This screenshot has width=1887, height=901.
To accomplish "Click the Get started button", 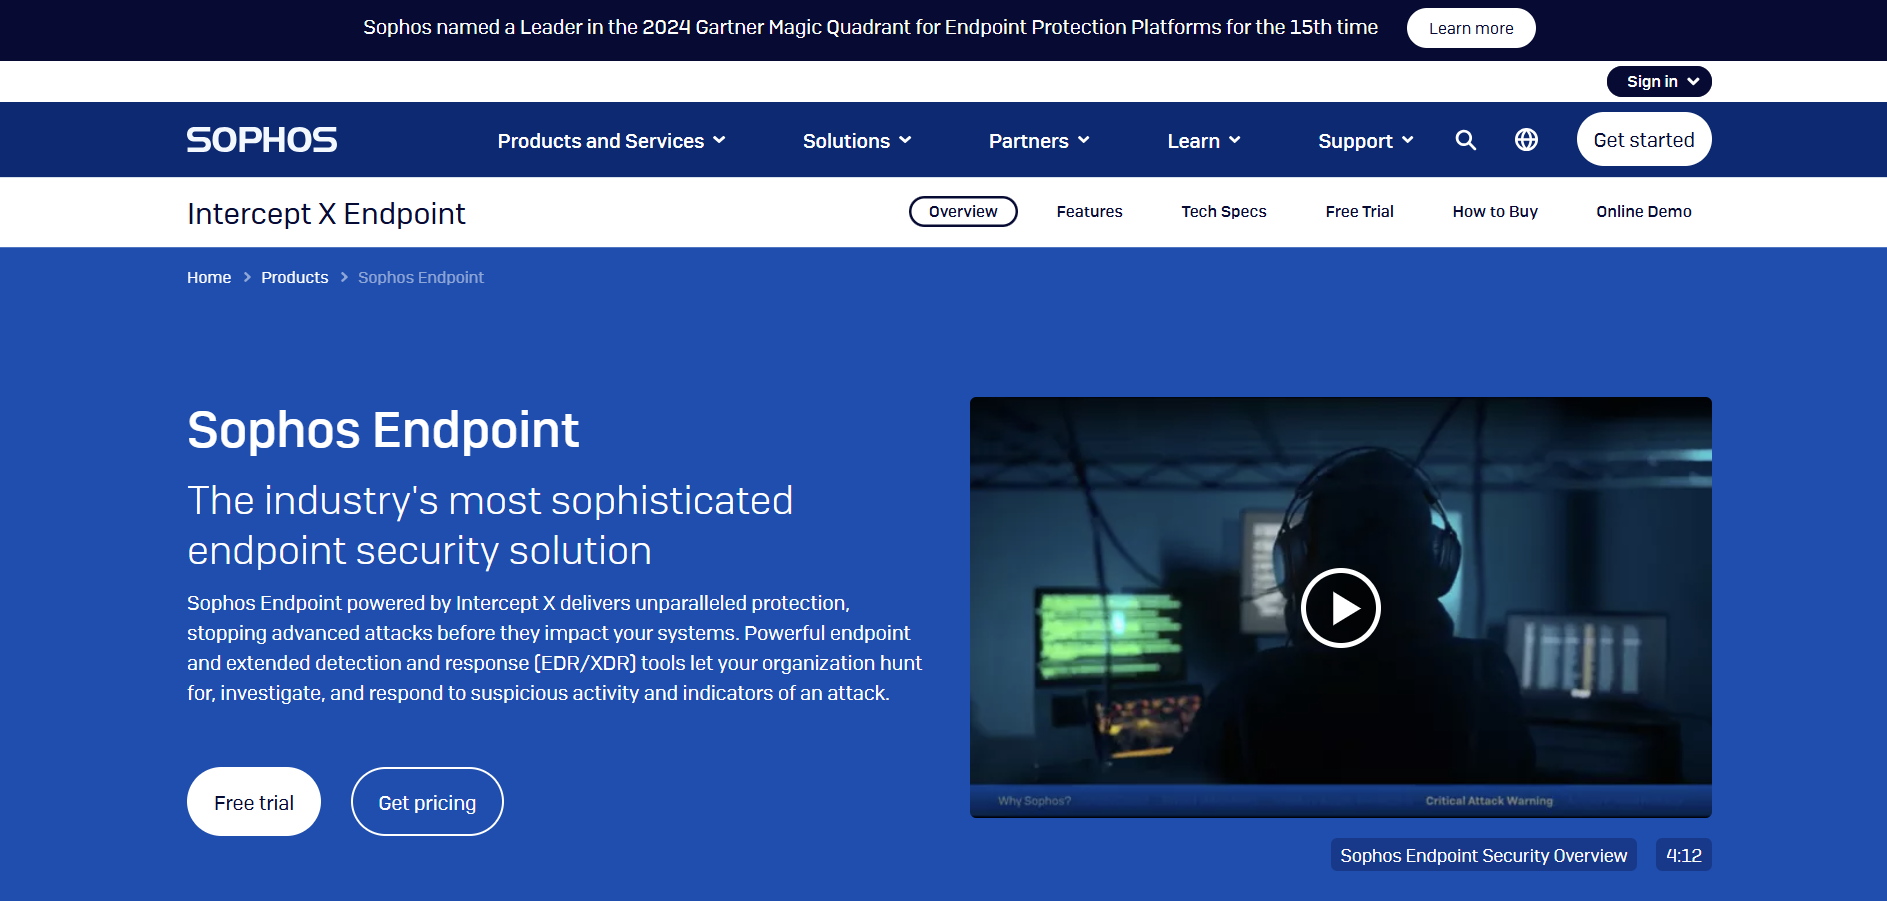I will point(1644,140).
